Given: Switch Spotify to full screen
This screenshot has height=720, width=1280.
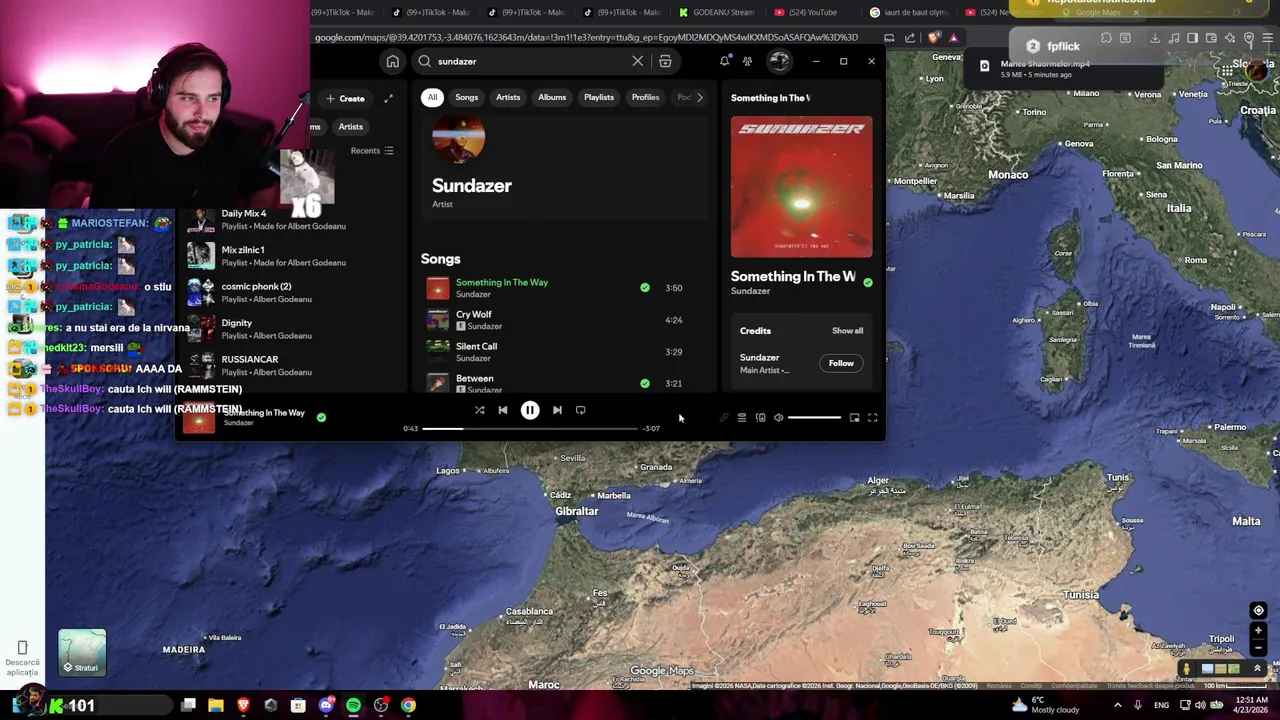Looking at the screenshot, I should pyautogui.click(x=872, y=418).
